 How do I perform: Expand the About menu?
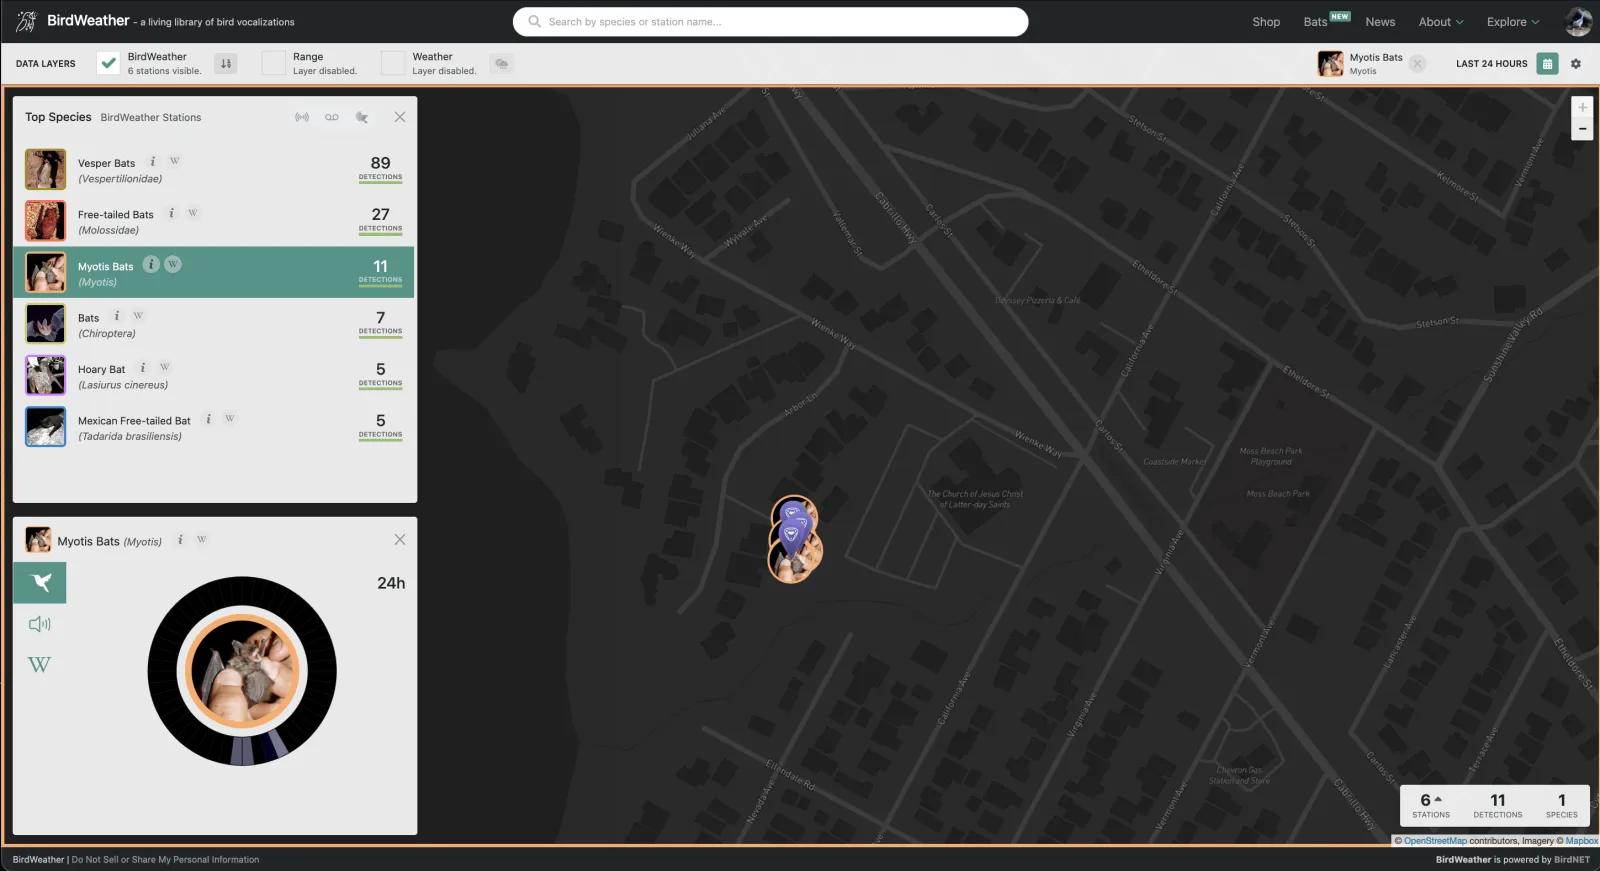[x=1440, y=22]
